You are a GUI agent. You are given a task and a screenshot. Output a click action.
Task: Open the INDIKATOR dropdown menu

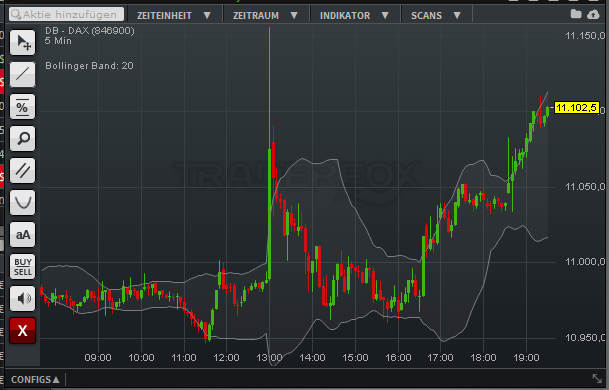click(x=354, y=16)
